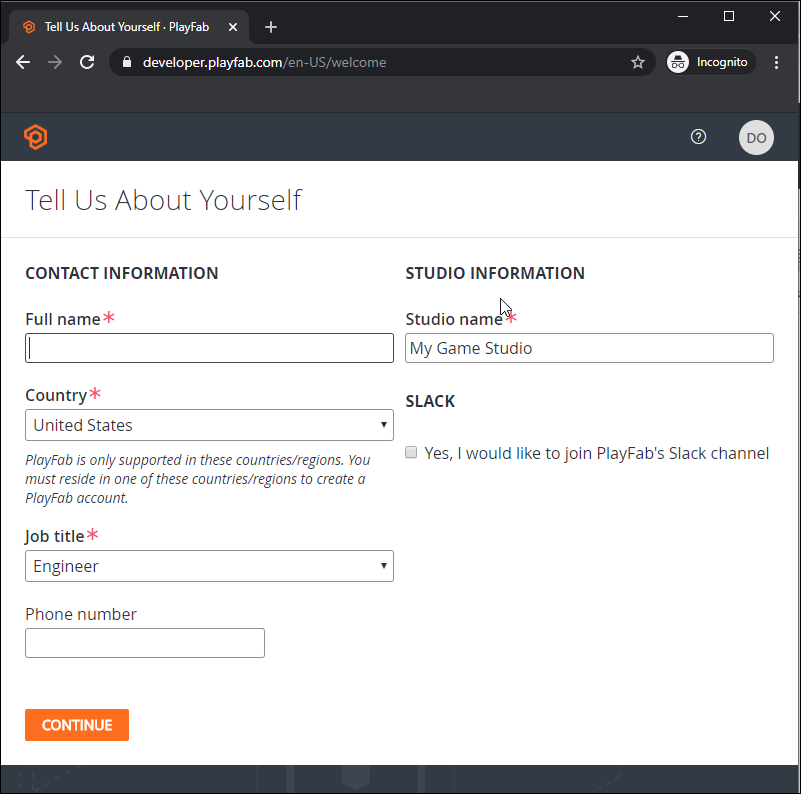Open Chrome three-dot menu
The image size is (801, 794).
(x=777, y=62)
